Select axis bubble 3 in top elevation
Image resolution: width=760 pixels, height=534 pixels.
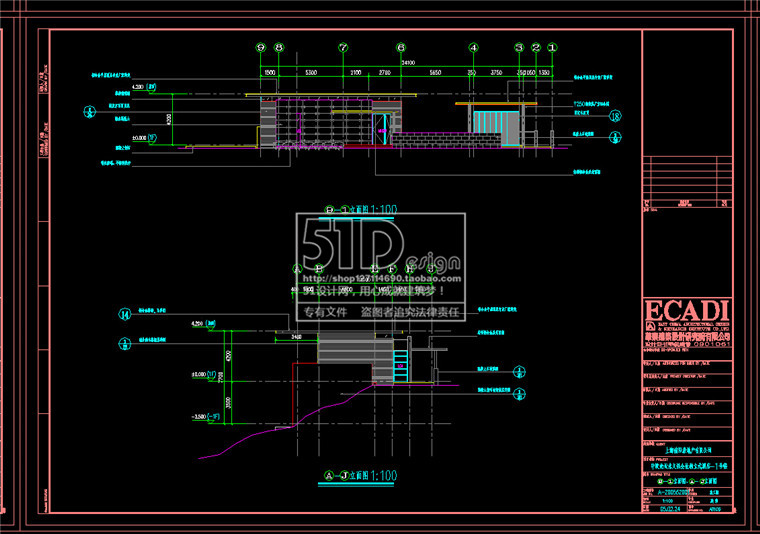click(519, 47)
